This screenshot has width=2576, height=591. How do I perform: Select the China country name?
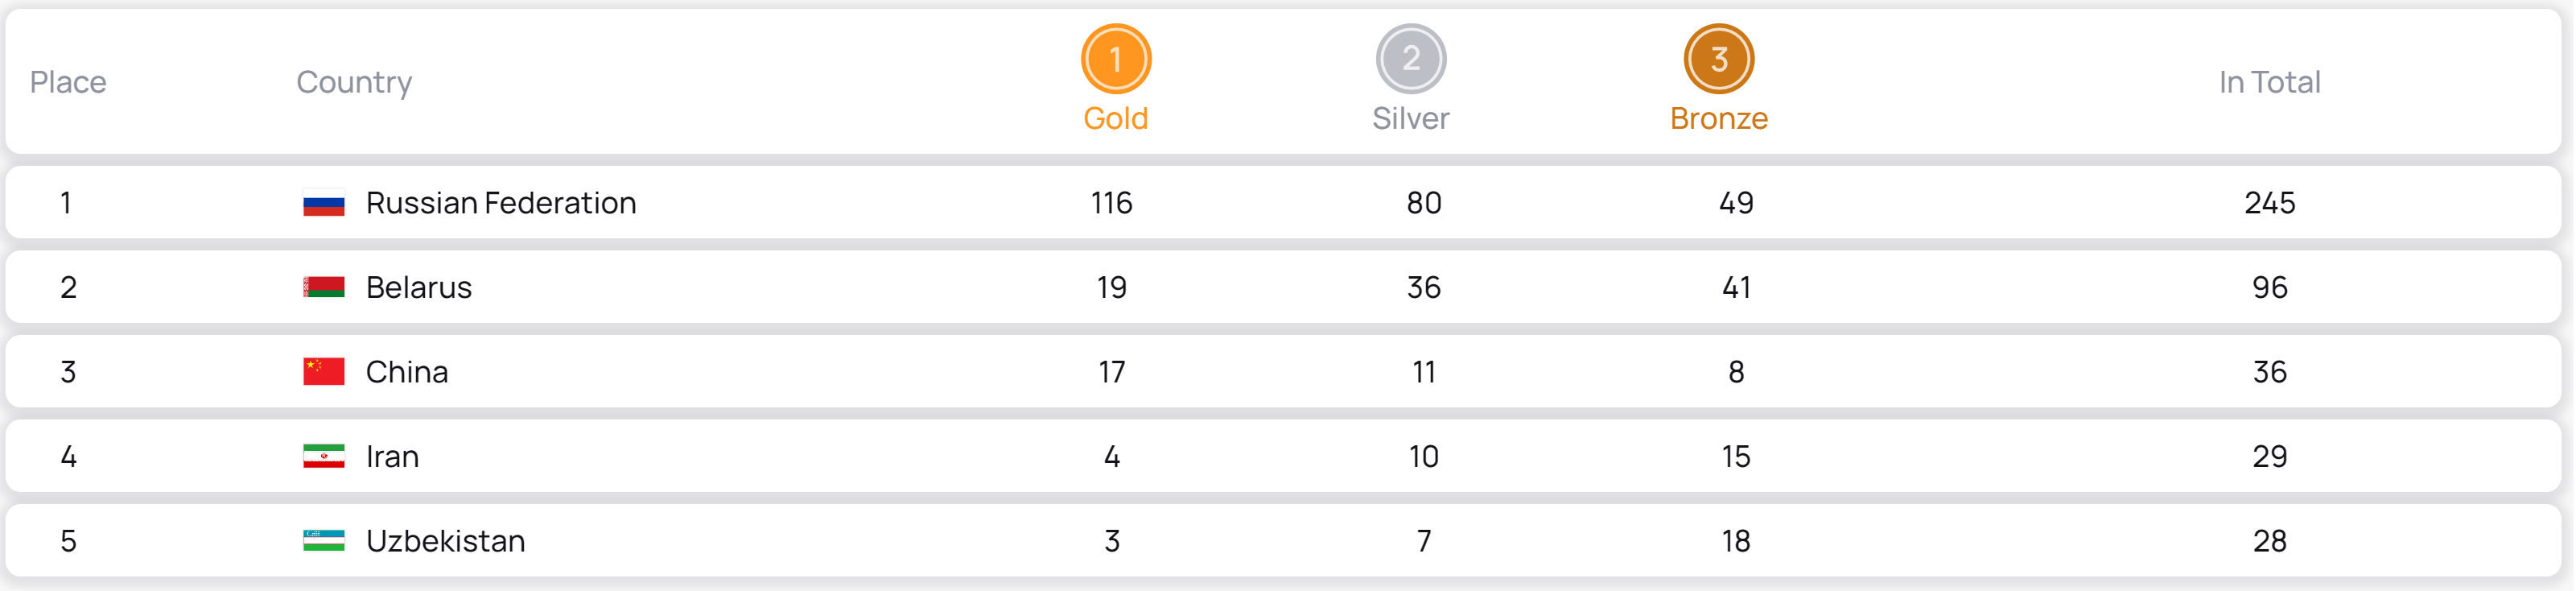[x=407, y=372]
